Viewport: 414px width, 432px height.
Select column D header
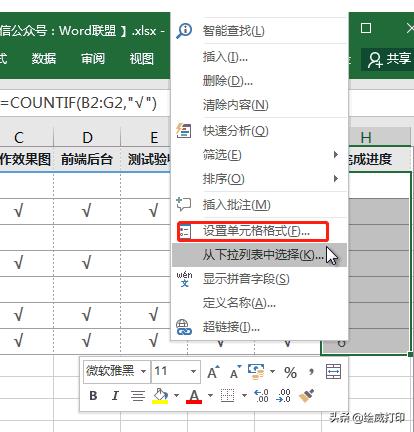click(x=87, y=137)
